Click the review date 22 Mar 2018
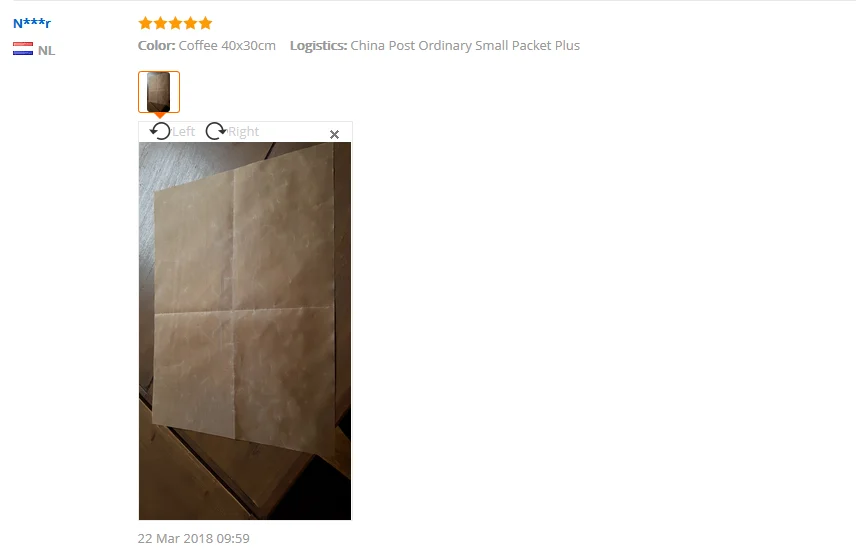 (x=194, y=538)
